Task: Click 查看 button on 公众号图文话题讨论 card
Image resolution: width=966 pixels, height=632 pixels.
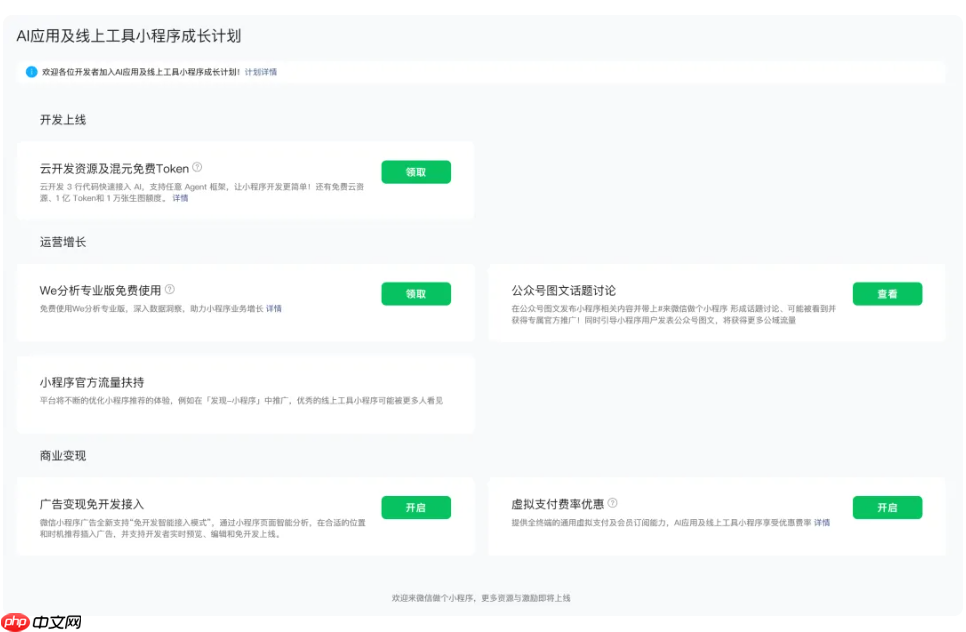Action: [887, 293]
